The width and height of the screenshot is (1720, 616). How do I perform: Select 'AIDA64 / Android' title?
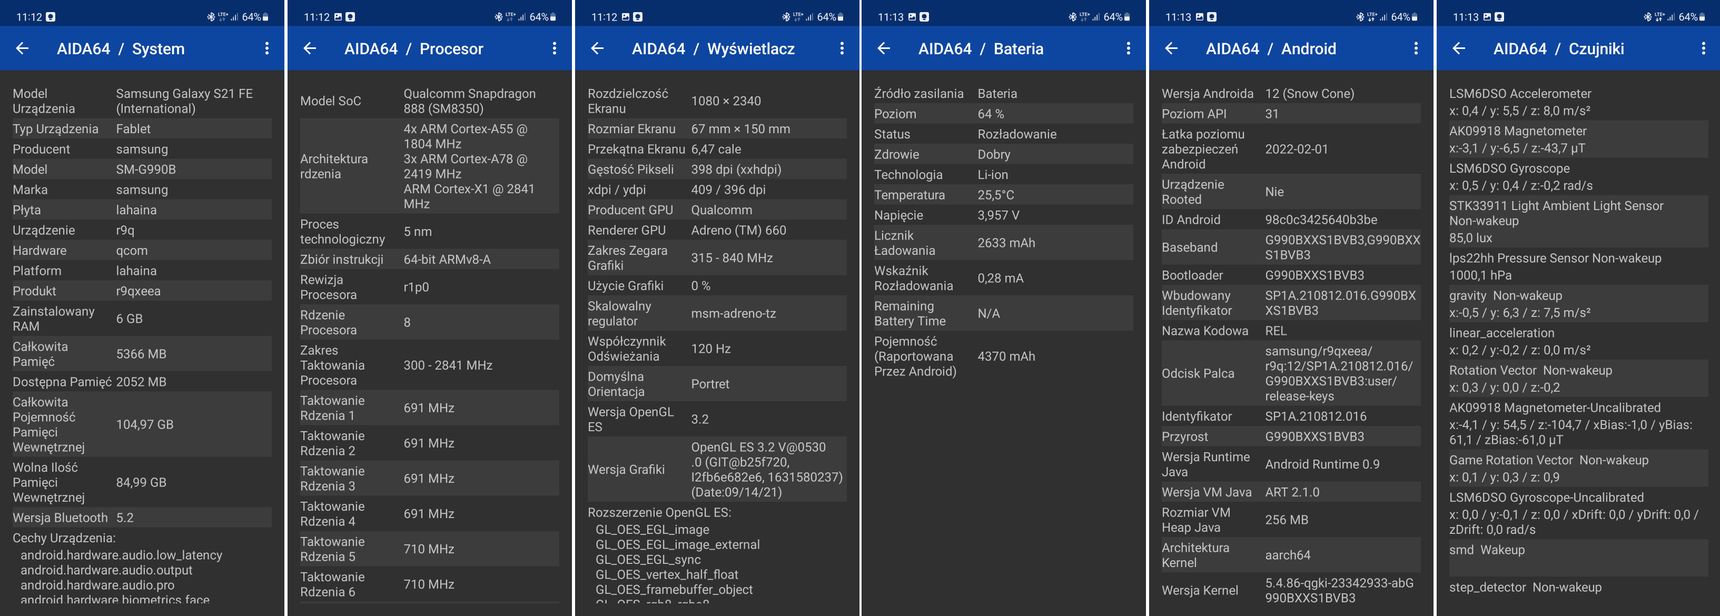[1271, 48]
